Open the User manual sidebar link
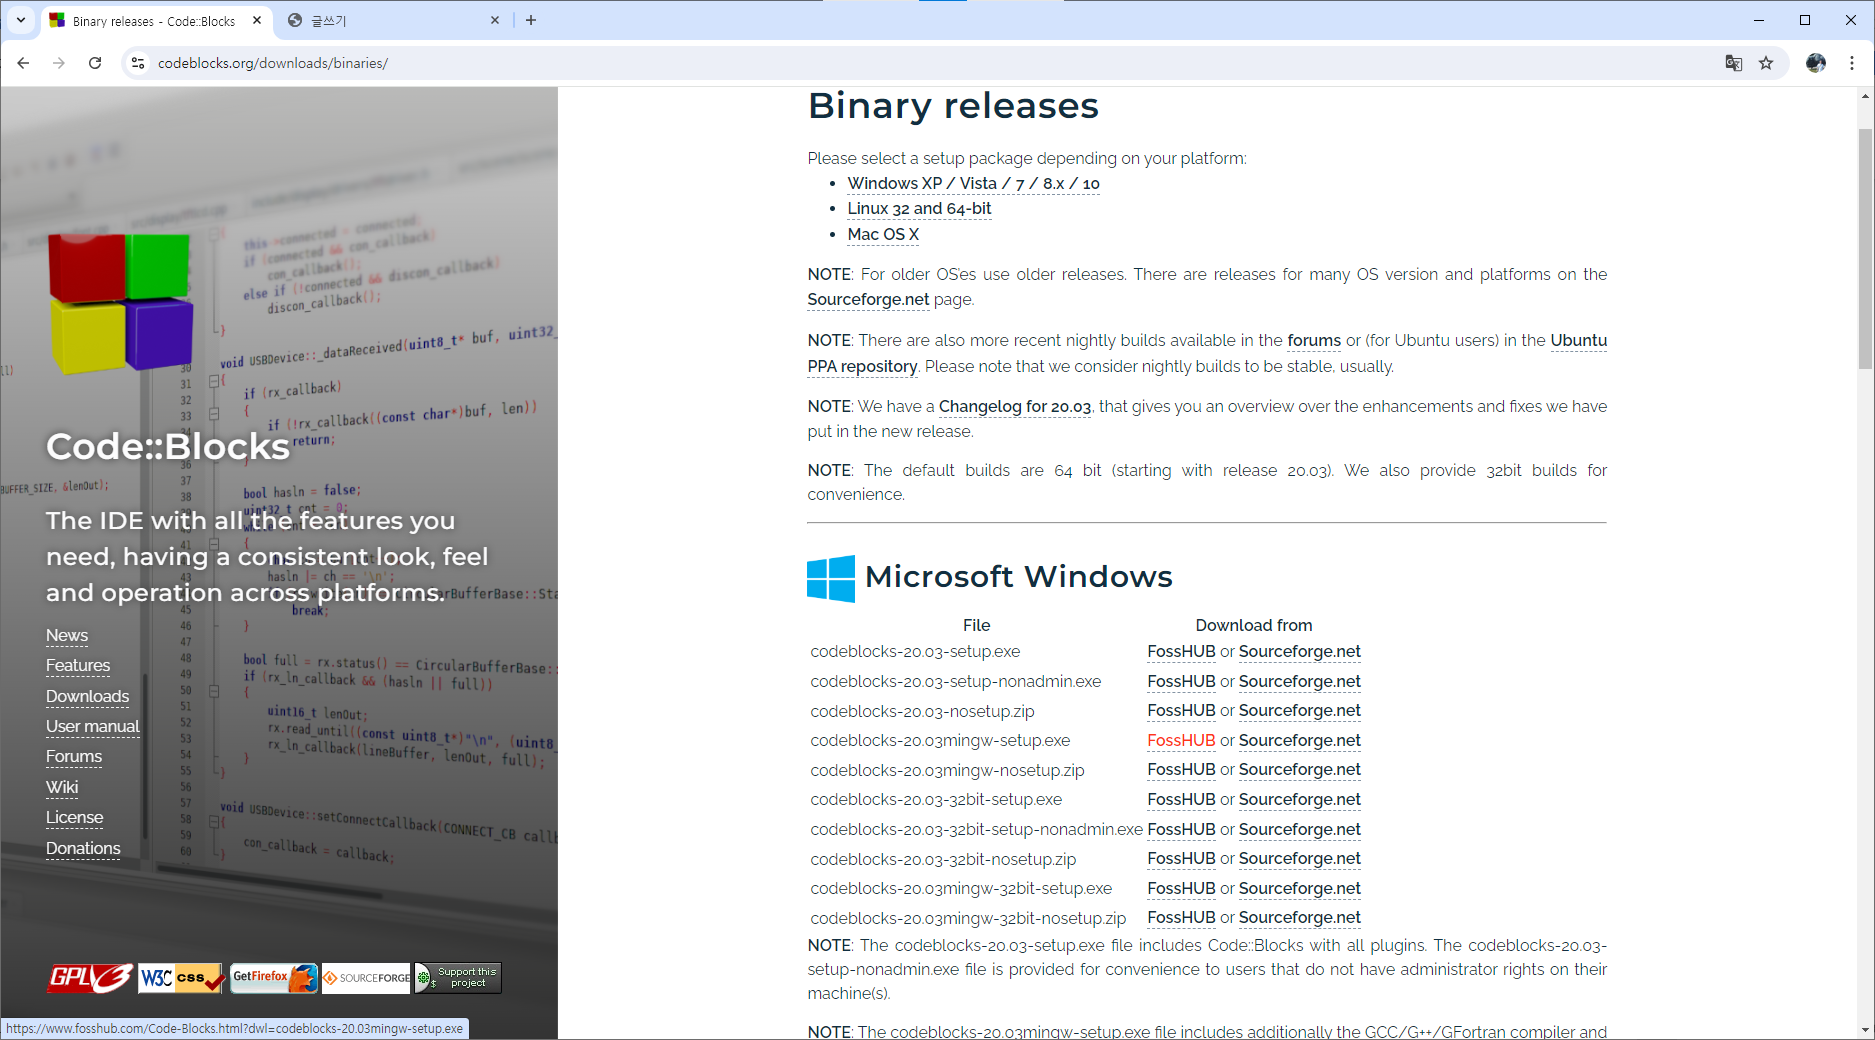This screenshot has height=1040, width=1875. [x=93, y=727]
